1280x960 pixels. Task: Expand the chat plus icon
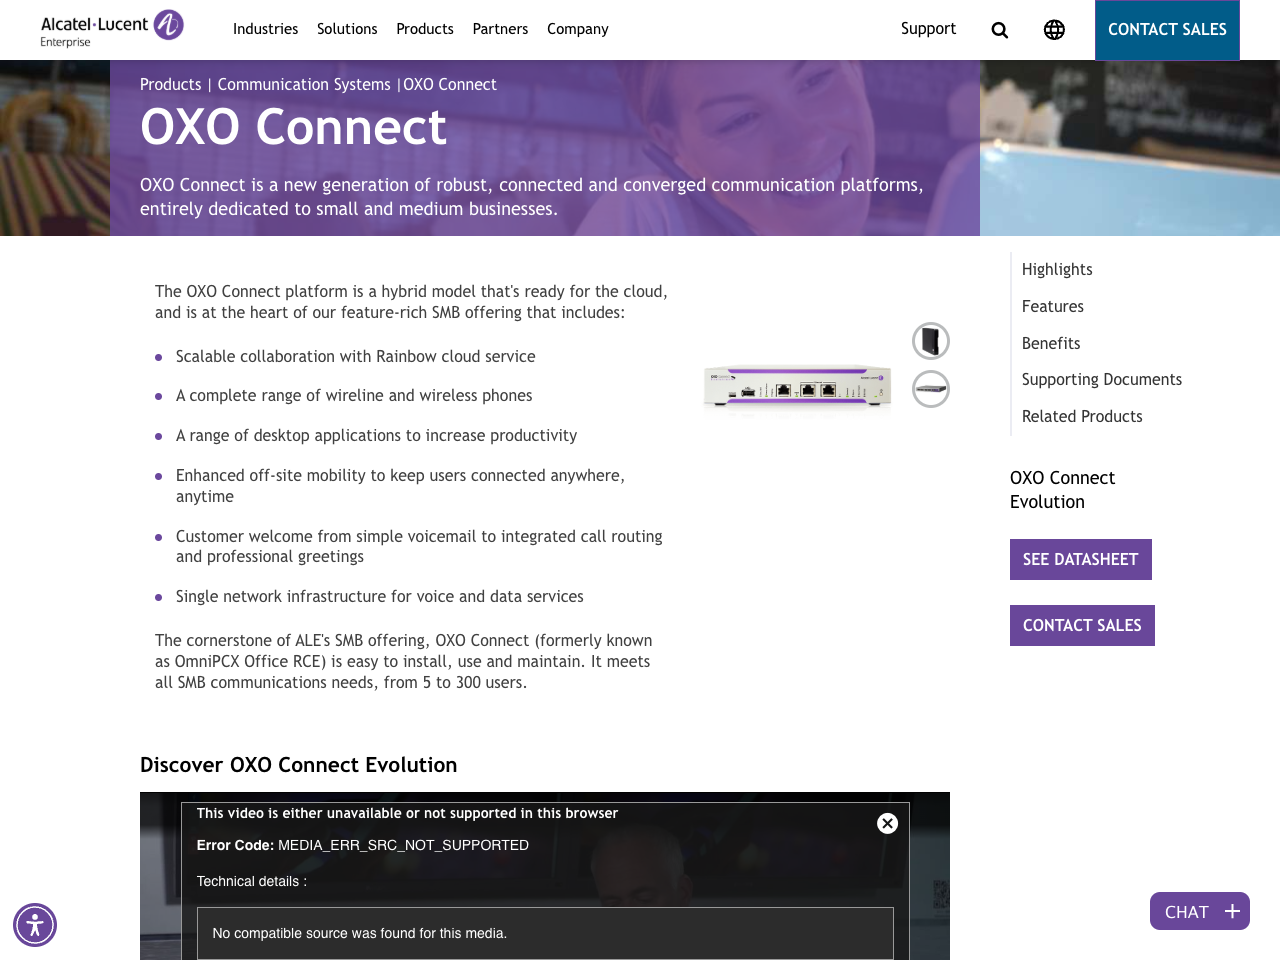(x=1232, y=911)
